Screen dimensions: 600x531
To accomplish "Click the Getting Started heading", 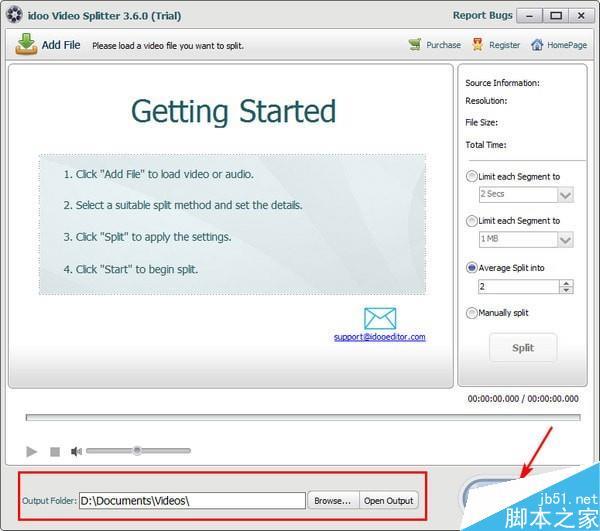I will 233,111.
